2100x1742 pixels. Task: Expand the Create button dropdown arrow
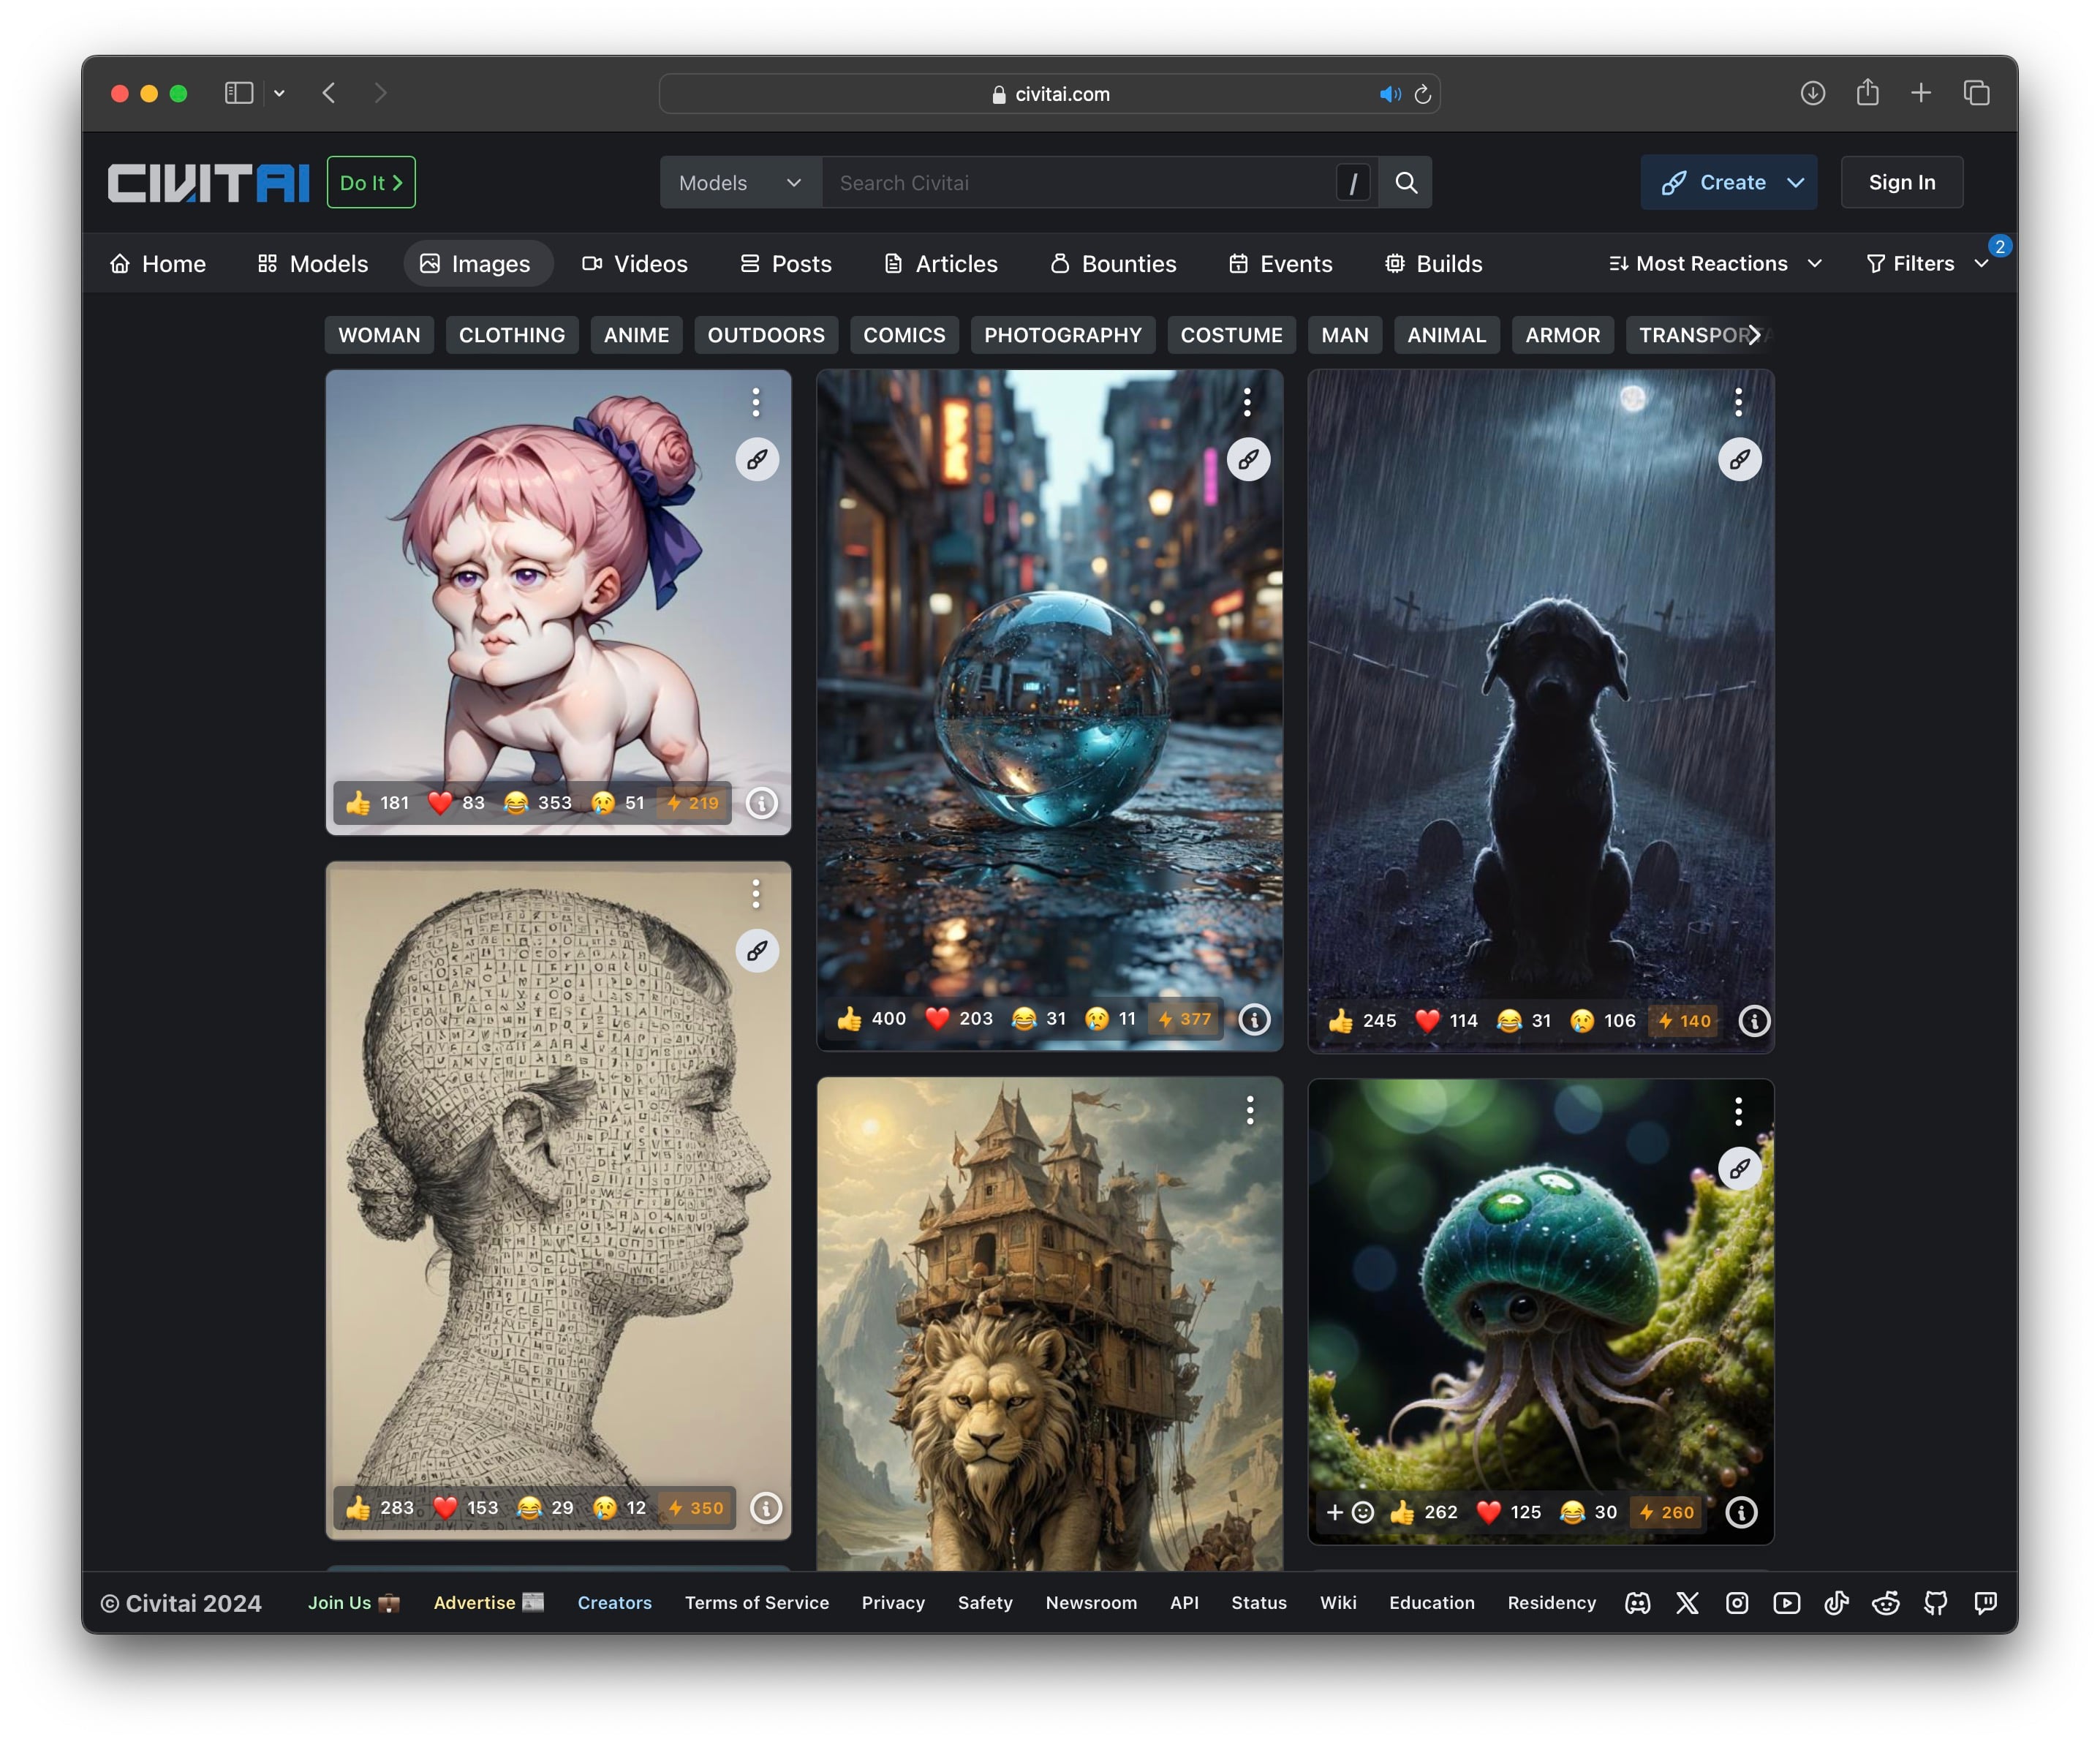[x=1796, y=183]
